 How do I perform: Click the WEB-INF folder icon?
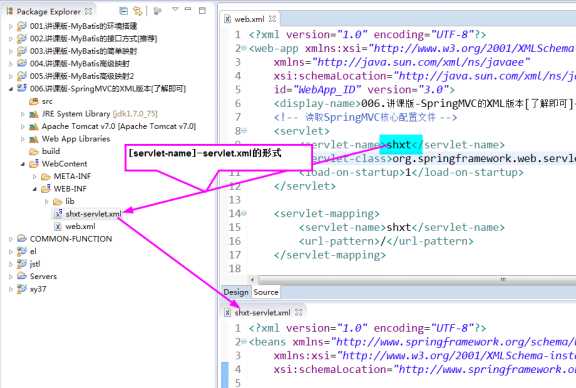click(x=46, y=189)
